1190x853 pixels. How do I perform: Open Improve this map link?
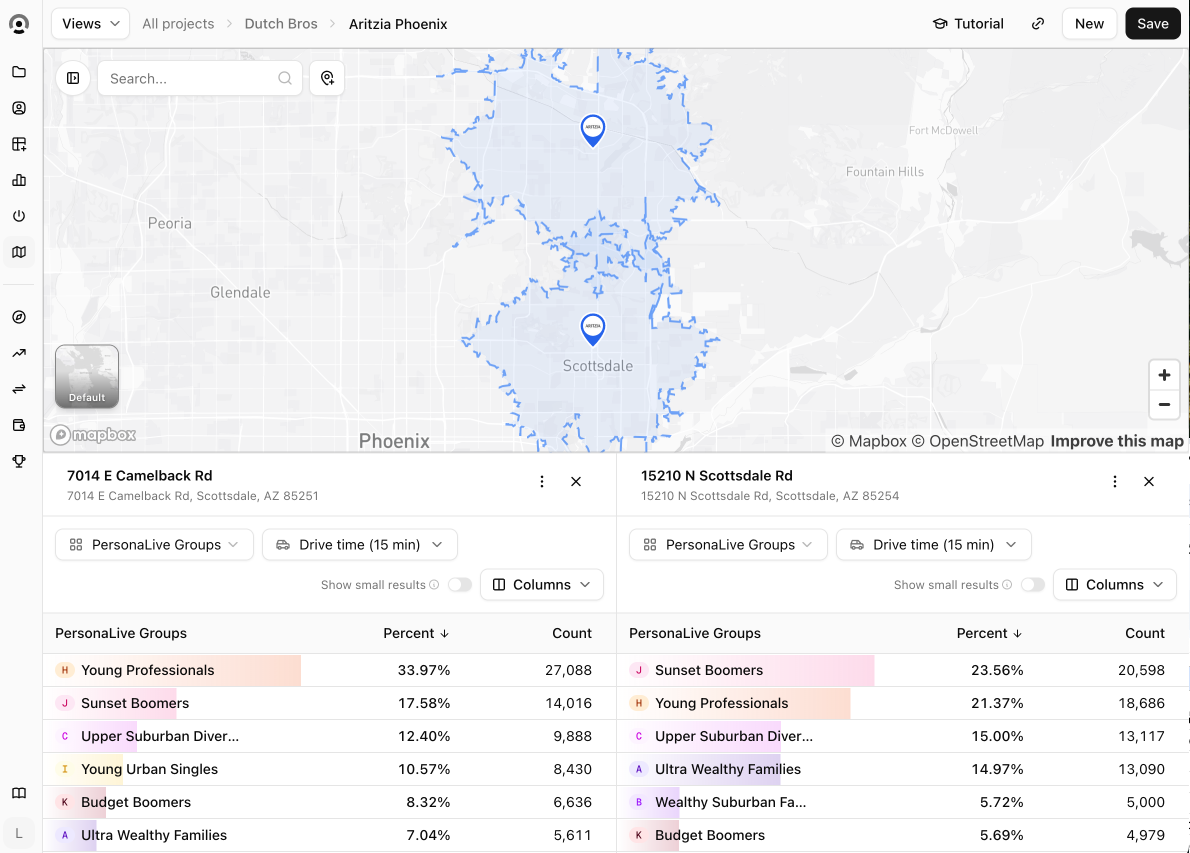(x=1116, y=441)
